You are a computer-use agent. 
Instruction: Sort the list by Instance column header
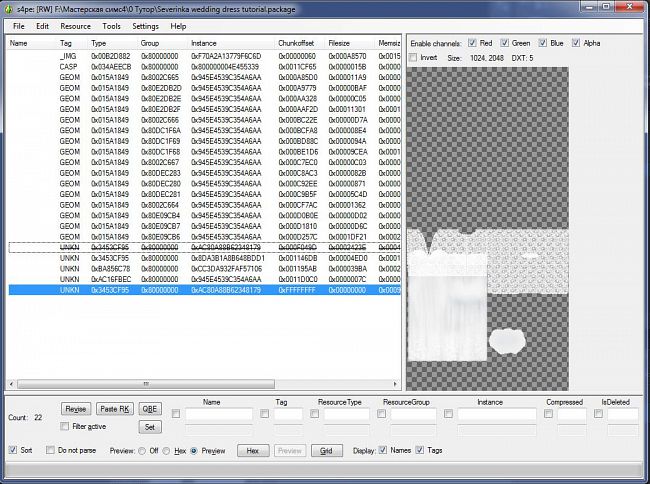[204, 43]
